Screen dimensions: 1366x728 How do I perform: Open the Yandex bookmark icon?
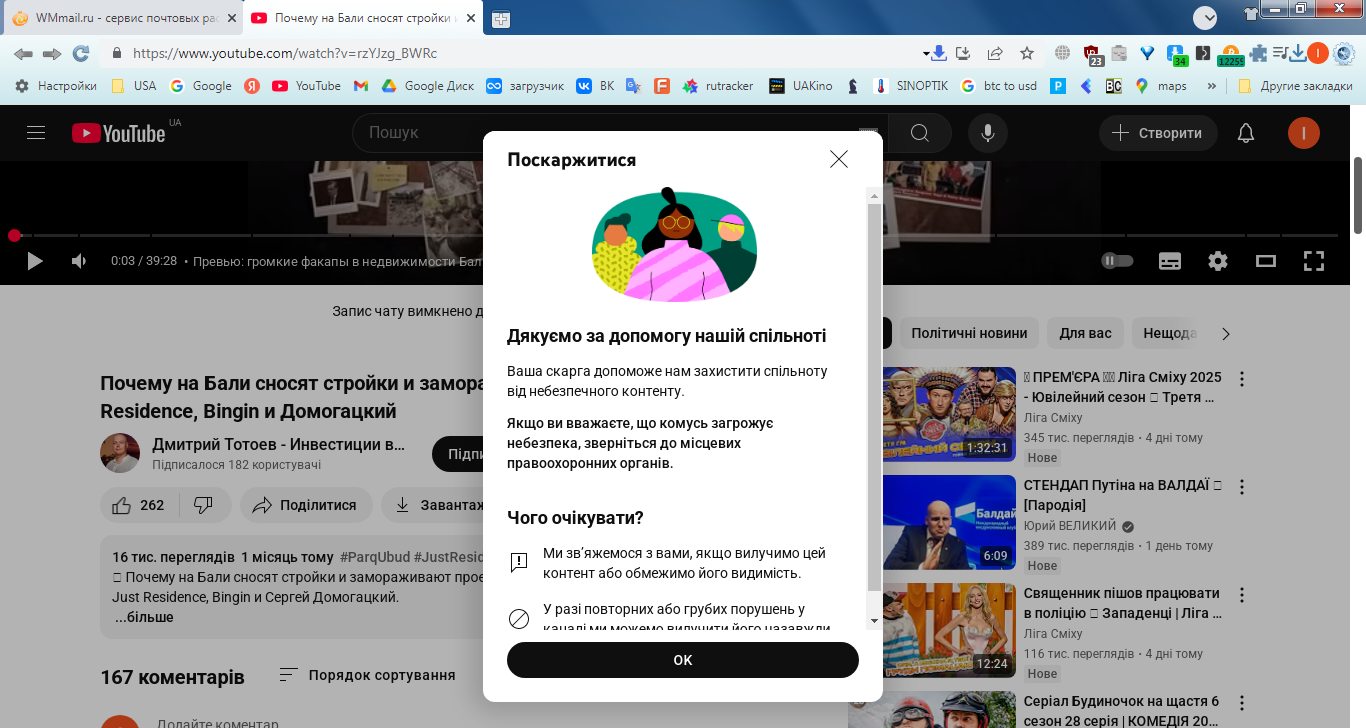tap(253, 86)
